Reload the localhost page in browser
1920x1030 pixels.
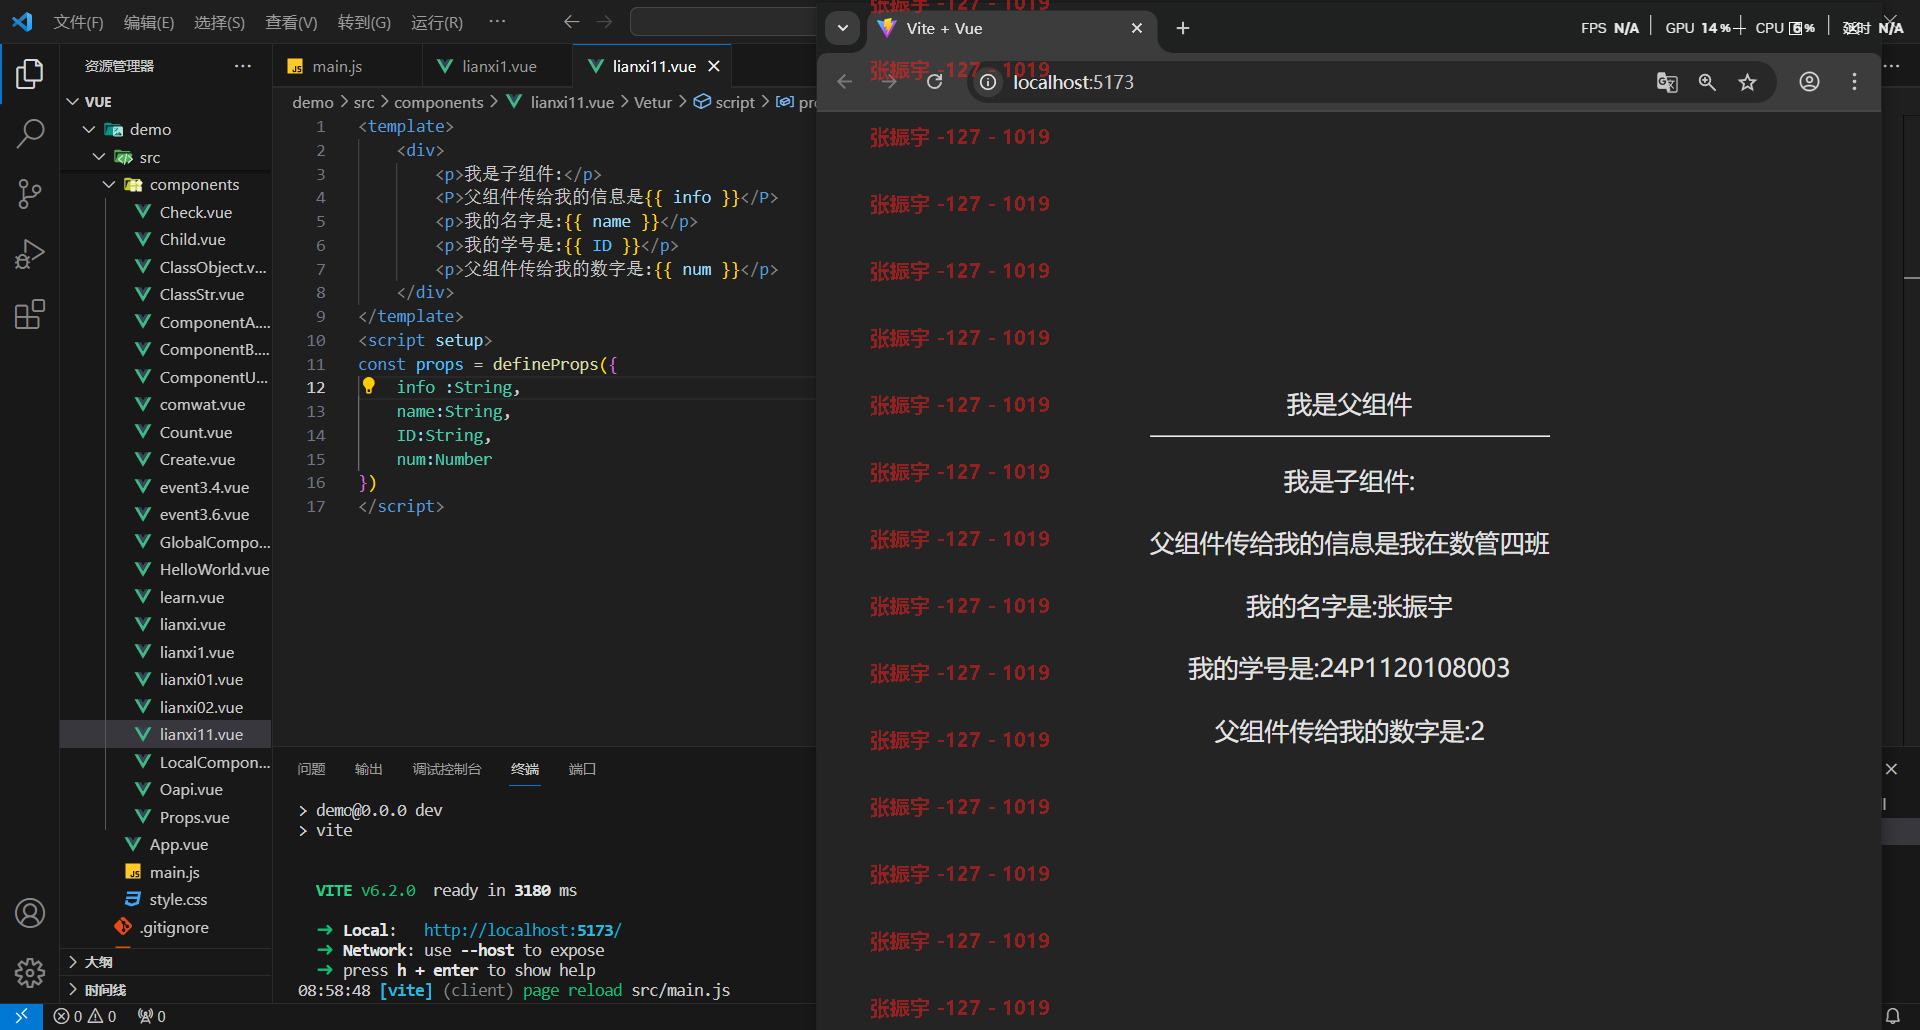[x=935, y=82]
